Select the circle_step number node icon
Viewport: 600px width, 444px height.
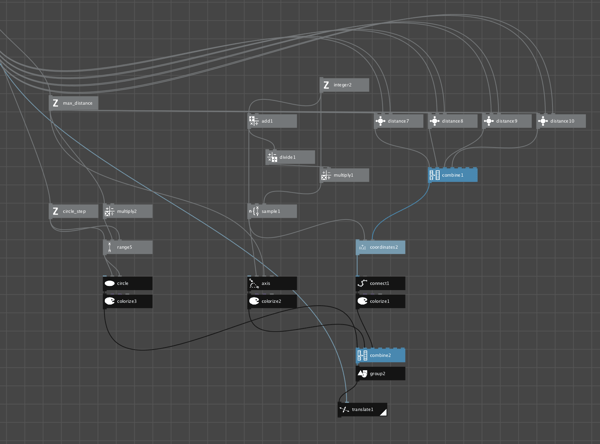55,211
